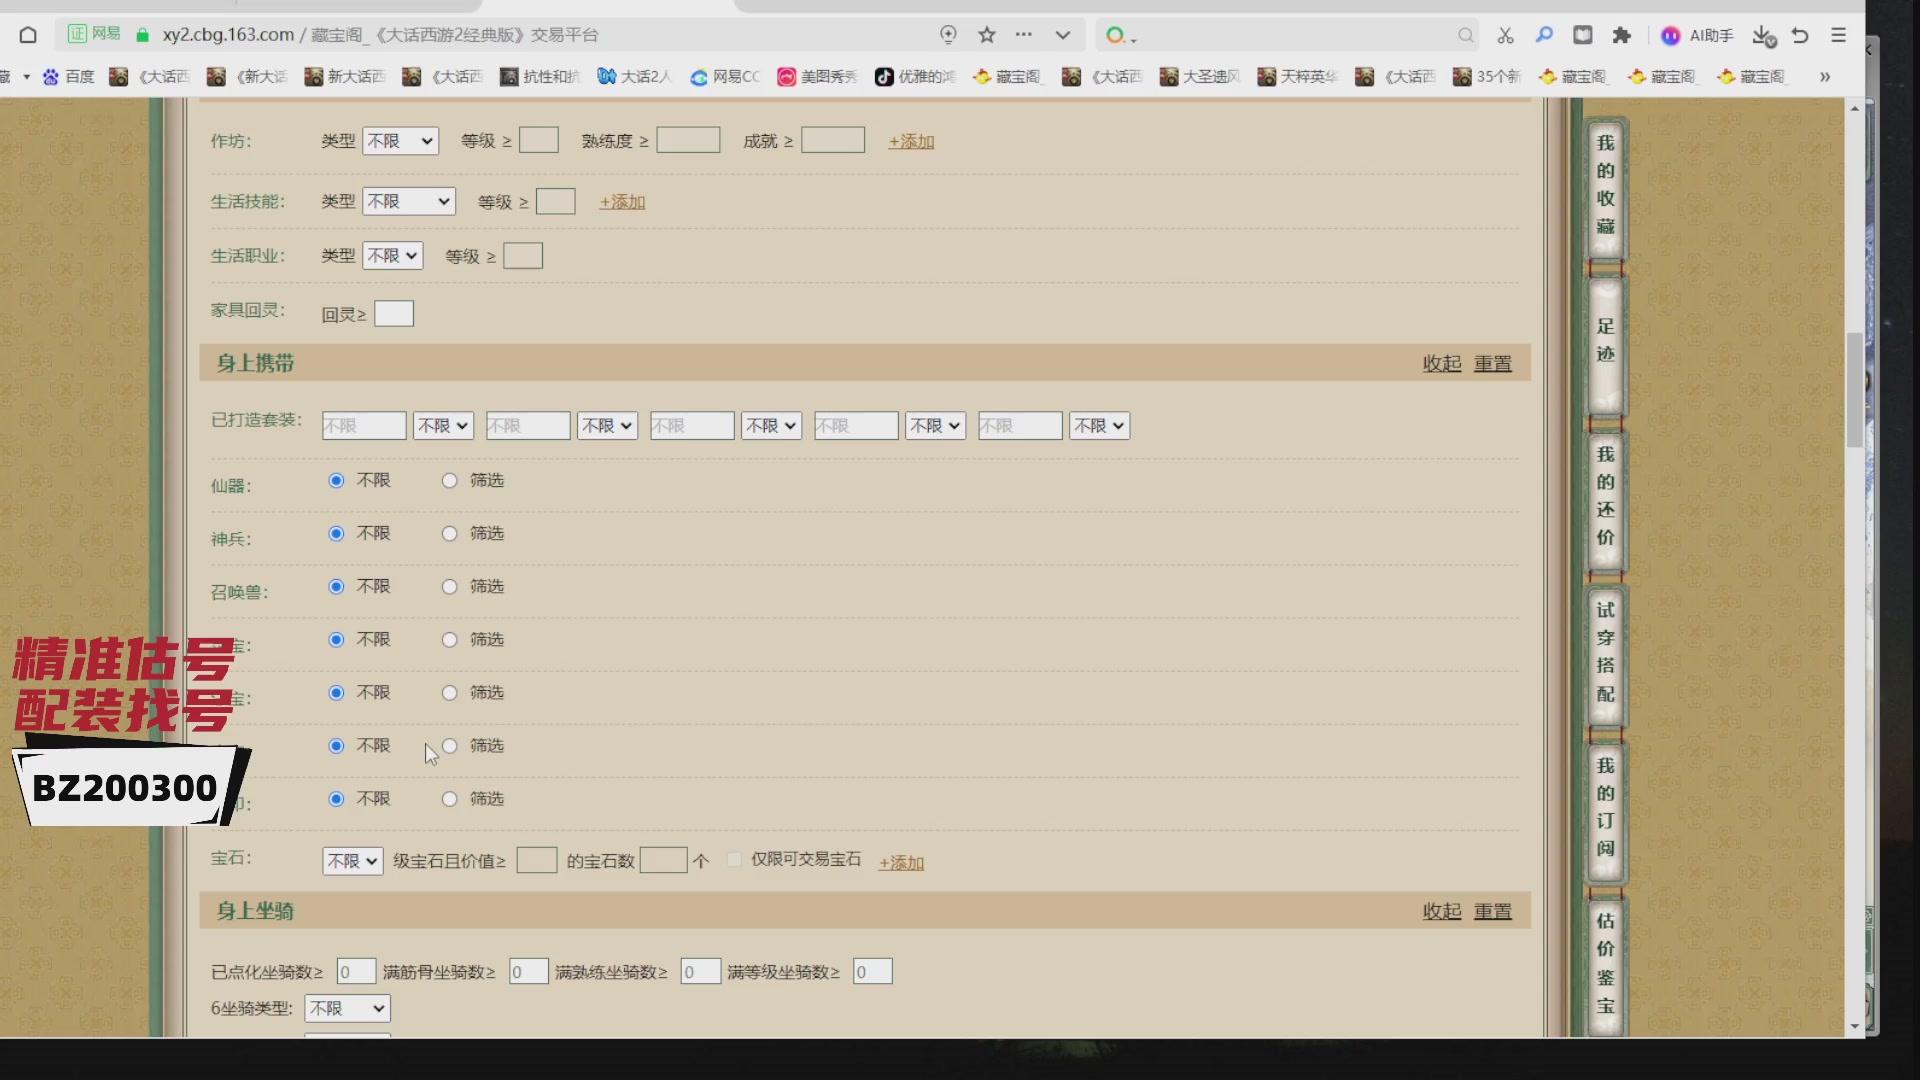Open the 百度 bookmark

coord(66,76)
